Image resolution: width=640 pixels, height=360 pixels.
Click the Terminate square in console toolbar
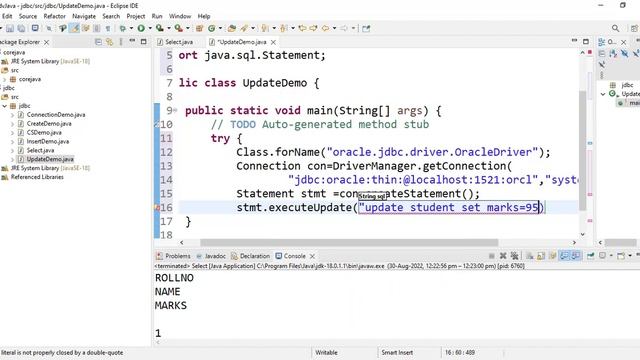point(492,256)
